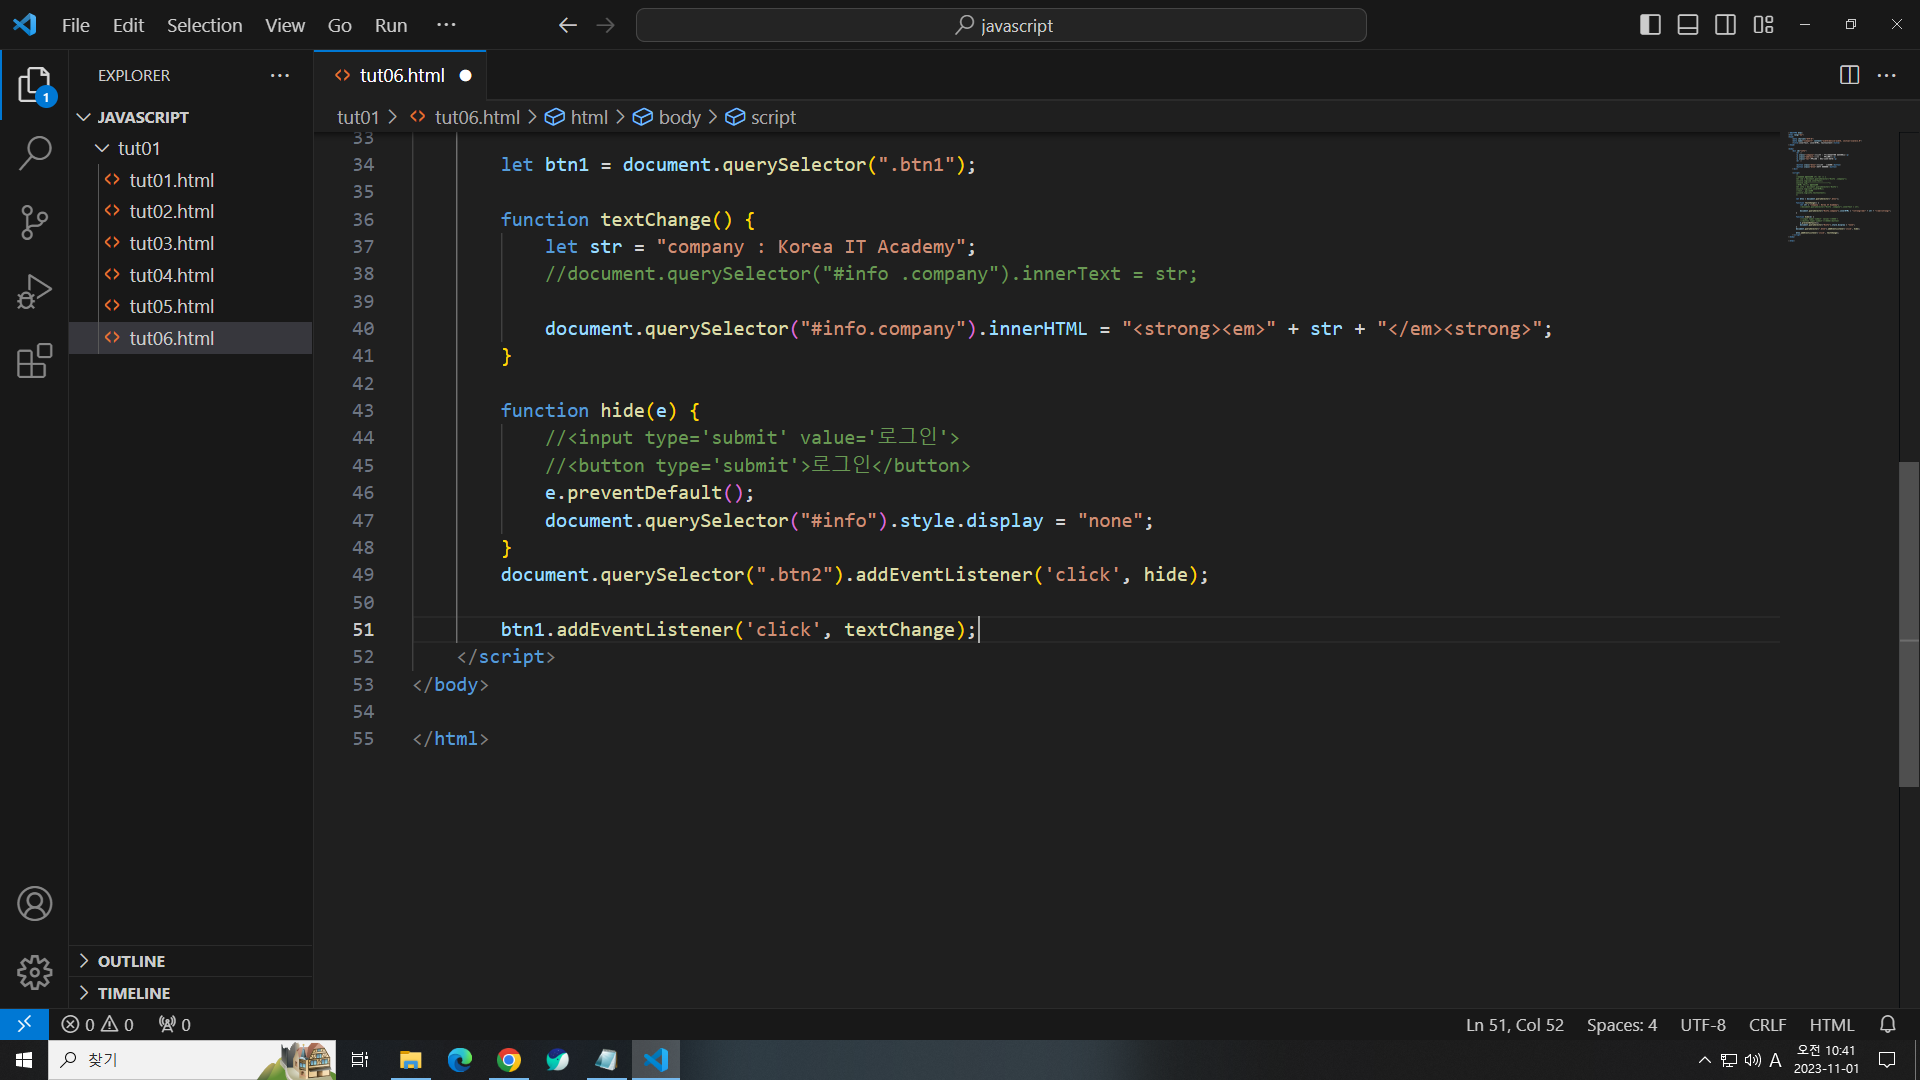The height and width of the screenshot is (1080, 1920).
Task: Click the editor vertical scrollbar thumb
Action: tap(1908, 625)
